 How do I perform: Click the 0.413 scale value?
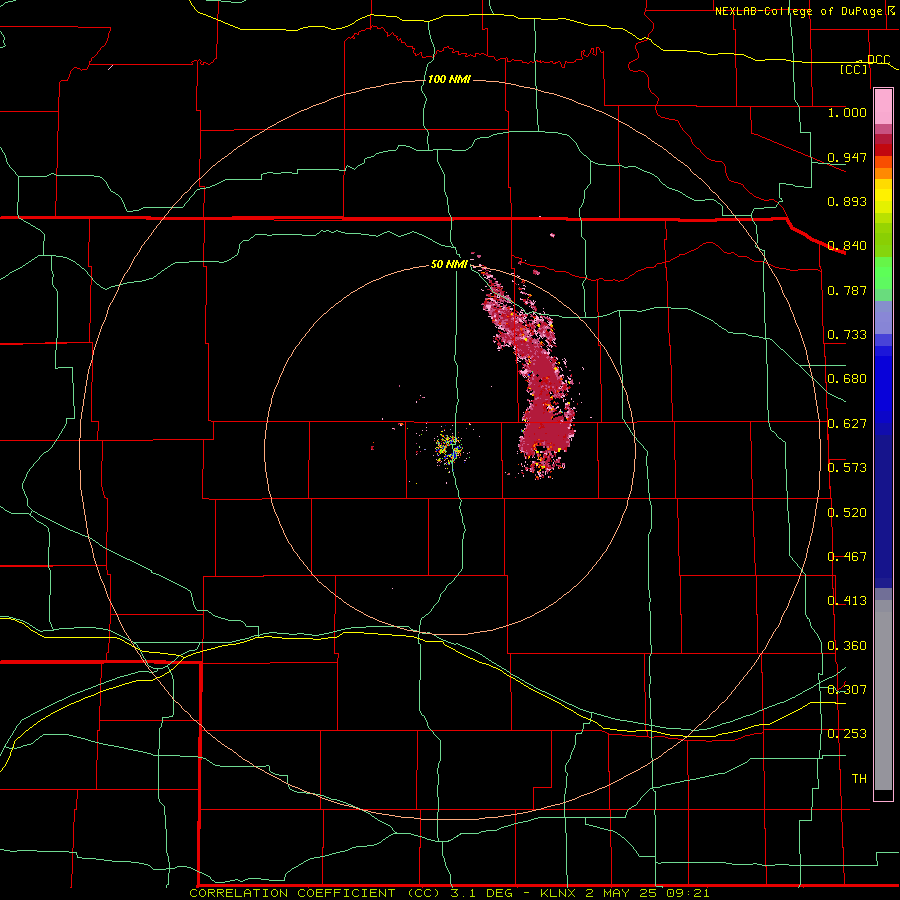847,601
